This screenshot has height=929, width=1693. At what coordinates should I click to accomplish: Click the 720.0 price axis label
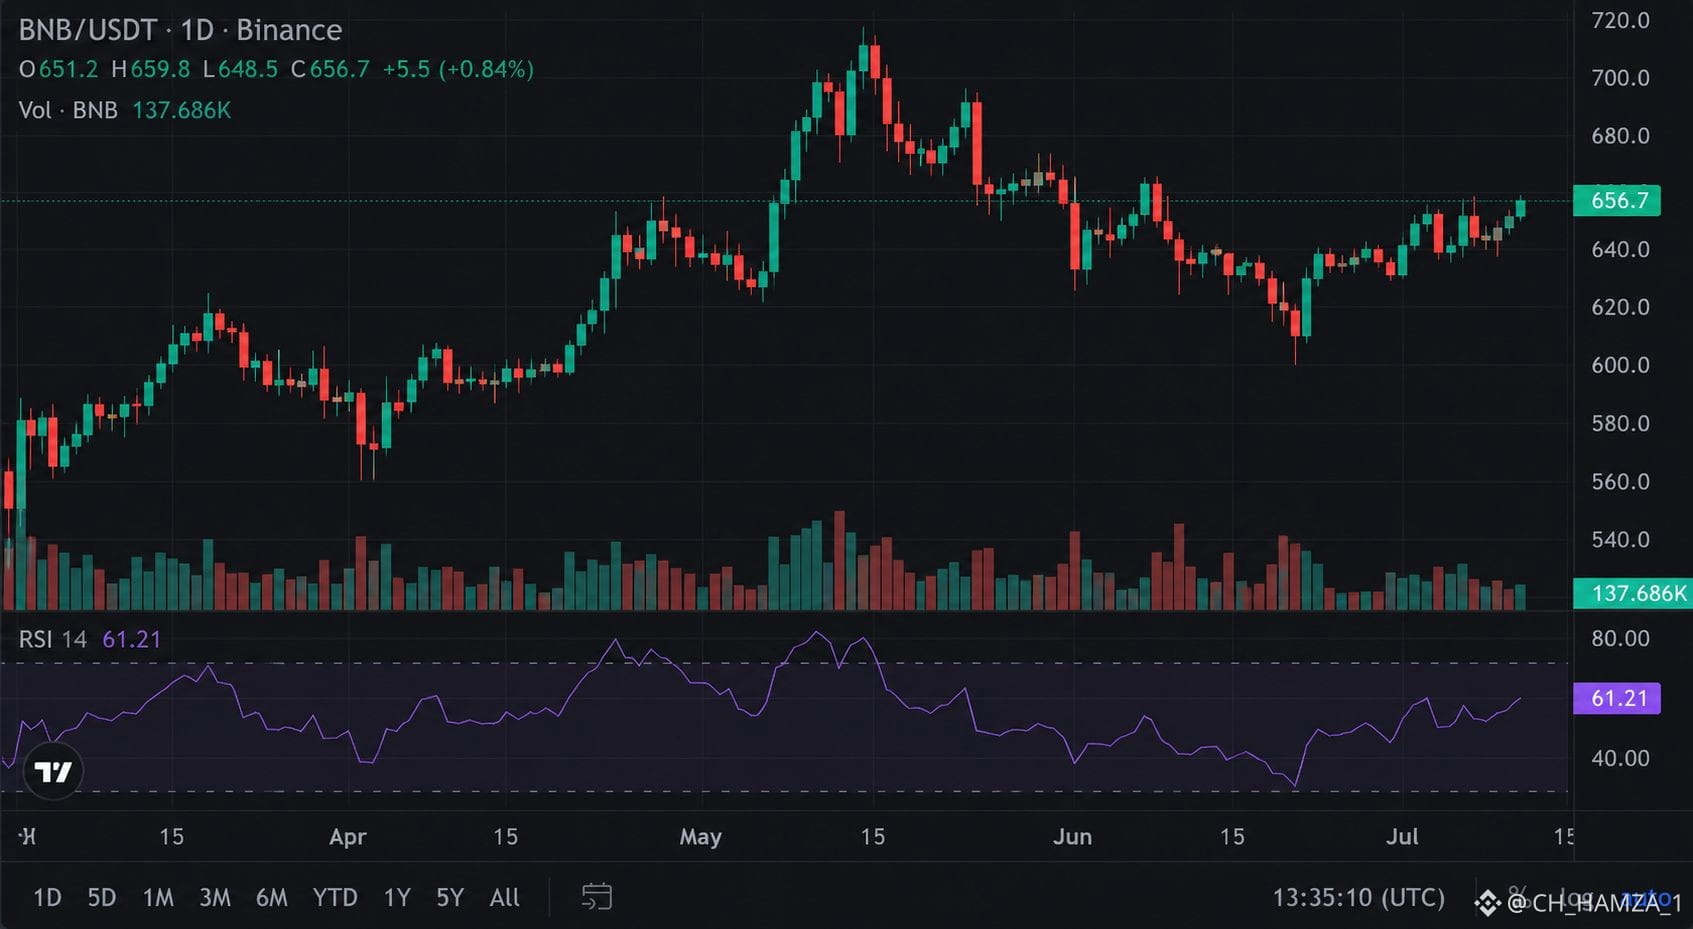[1620, 20]
